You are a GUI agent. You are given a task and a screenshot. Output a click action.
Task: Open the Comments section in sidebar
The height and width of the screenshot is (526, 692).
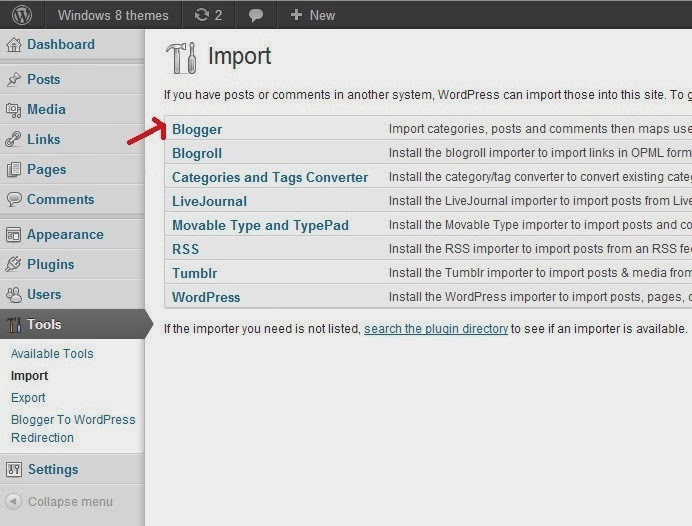pyautogui.click(x=60, y=199)
